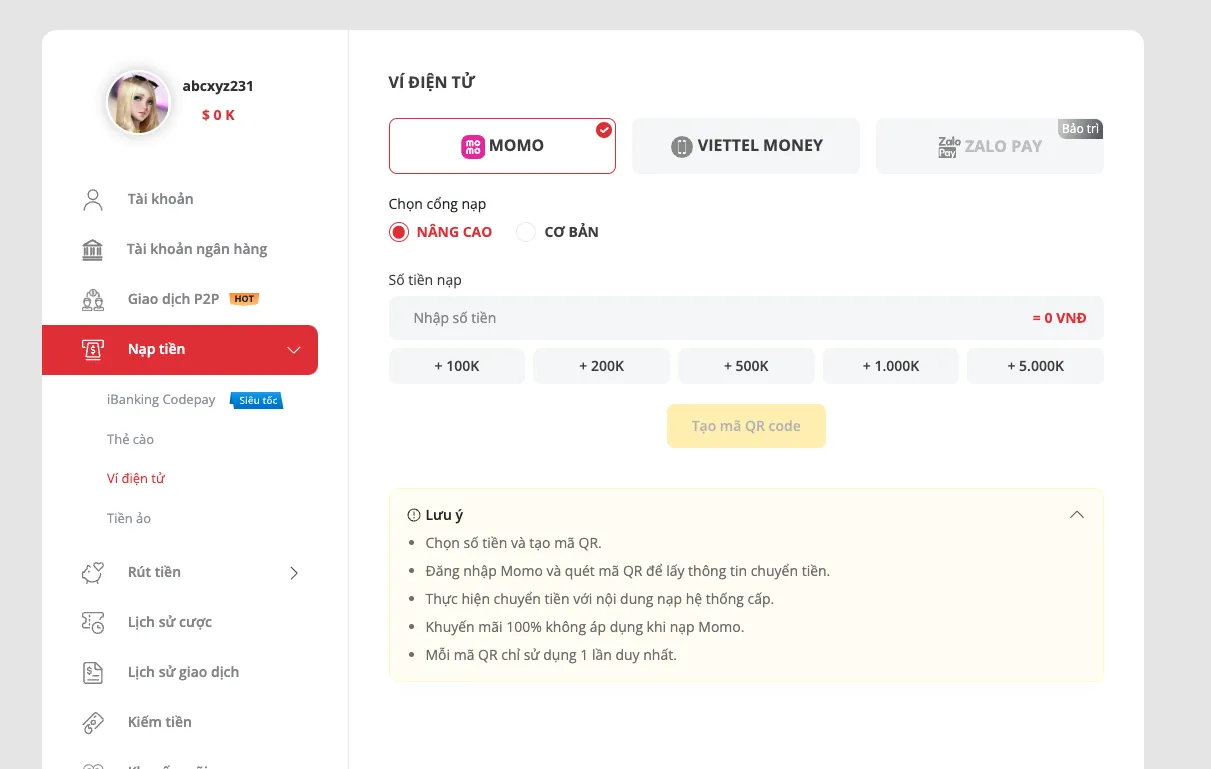The image size is (1211, 769).
Task: Add 1.000K to deposit amount
Action: pos(891,366)
